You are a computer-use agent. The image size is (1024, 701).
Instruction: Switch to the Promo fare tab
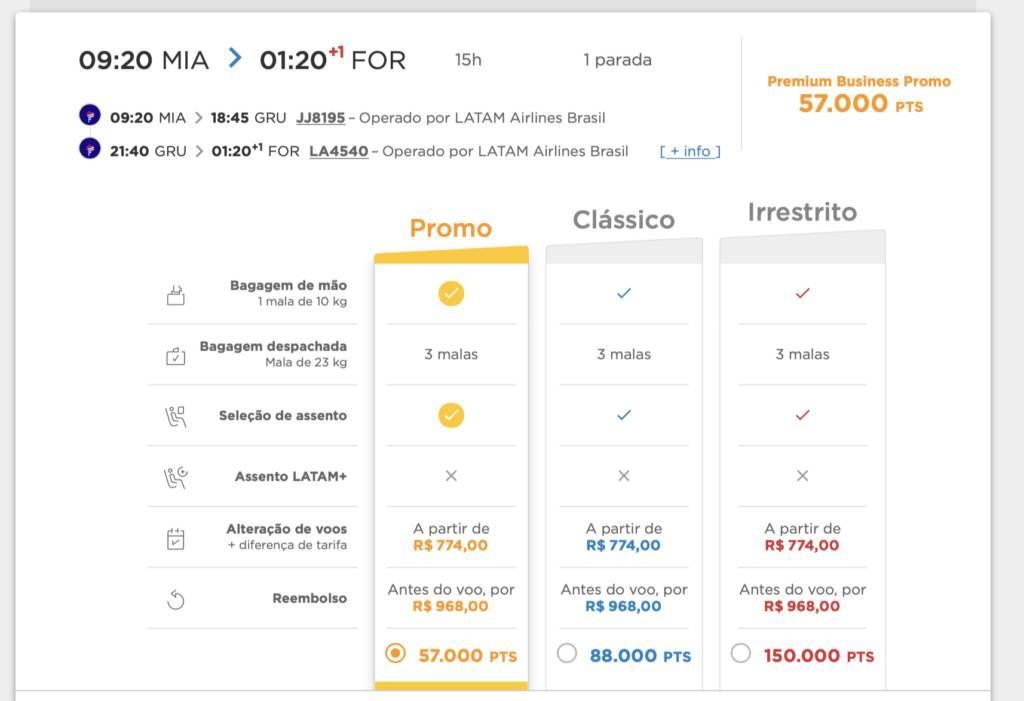[451, 228]
